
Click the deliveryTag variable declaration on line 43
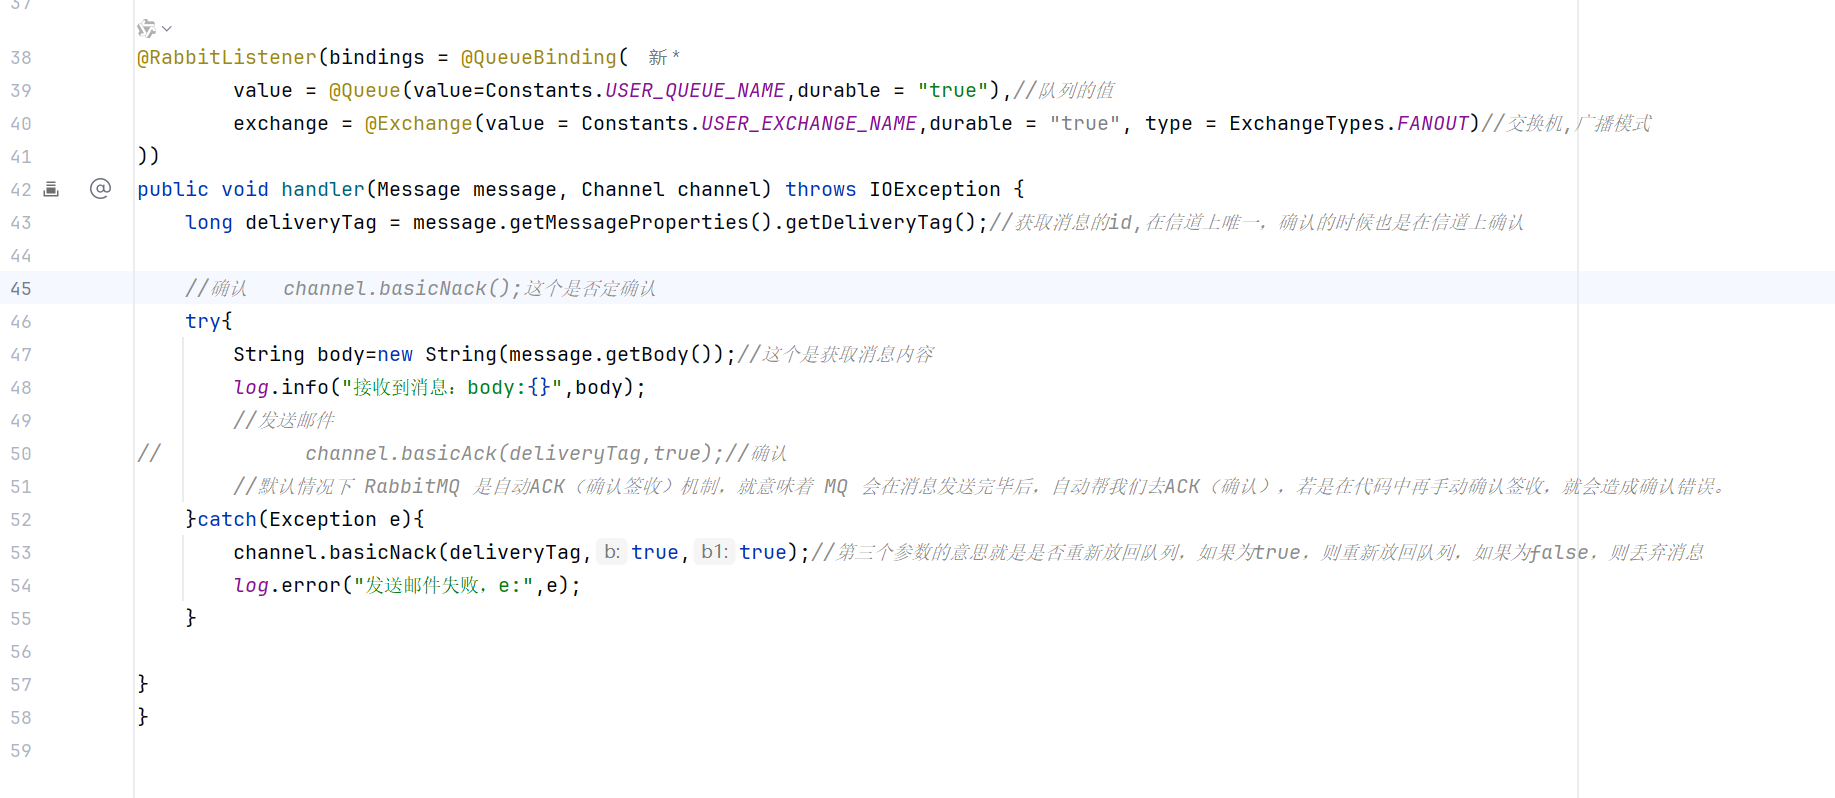coord(311,222)
